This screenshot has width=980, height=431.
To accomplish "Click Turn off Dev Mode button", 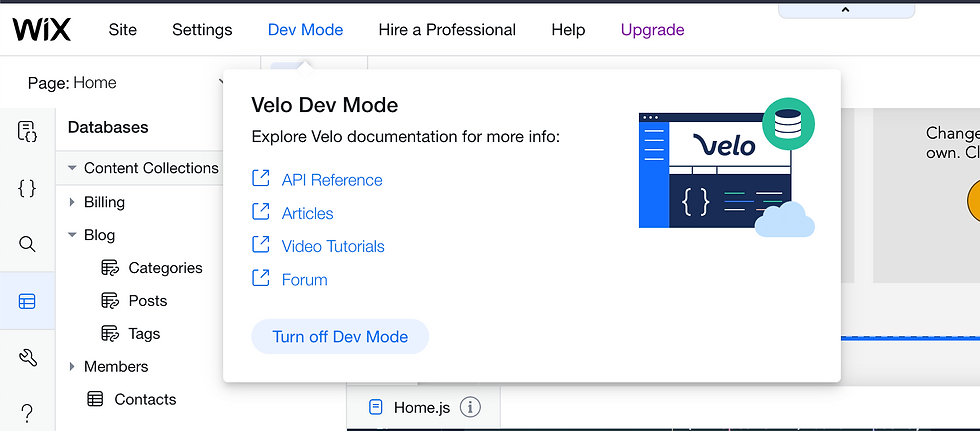I will (340, 337).
